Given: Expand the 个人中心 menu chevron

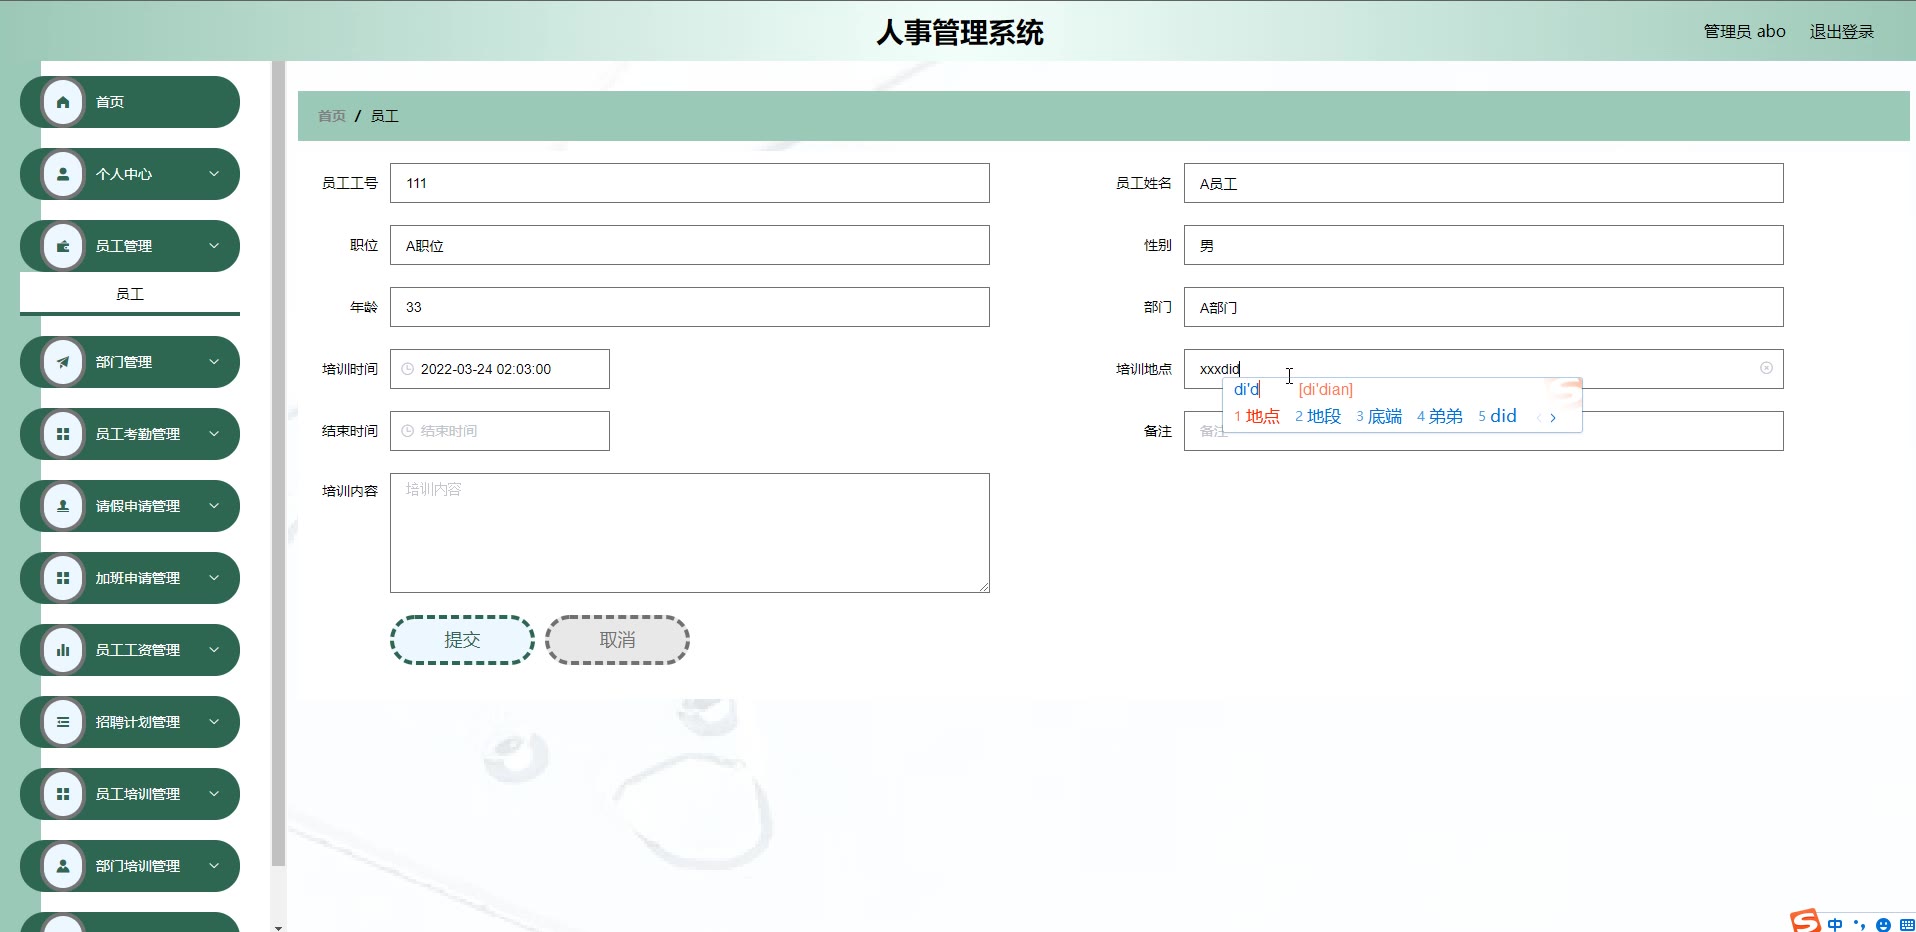Looking at the screenshot, I should [214, 174].
